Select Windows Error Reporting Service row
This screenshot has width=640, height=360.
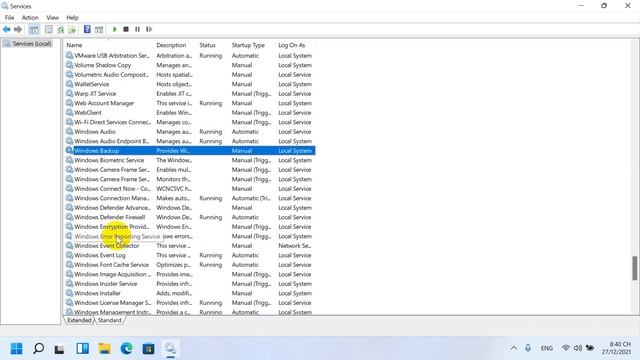tap(190, 236)
